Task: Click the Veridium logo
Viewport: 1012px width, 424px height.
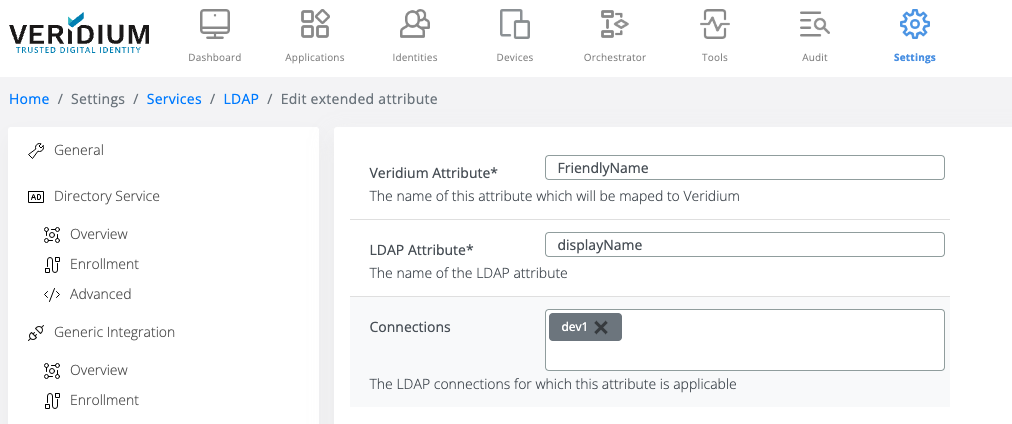Action: pyautogui.click(x=79, y=38)
